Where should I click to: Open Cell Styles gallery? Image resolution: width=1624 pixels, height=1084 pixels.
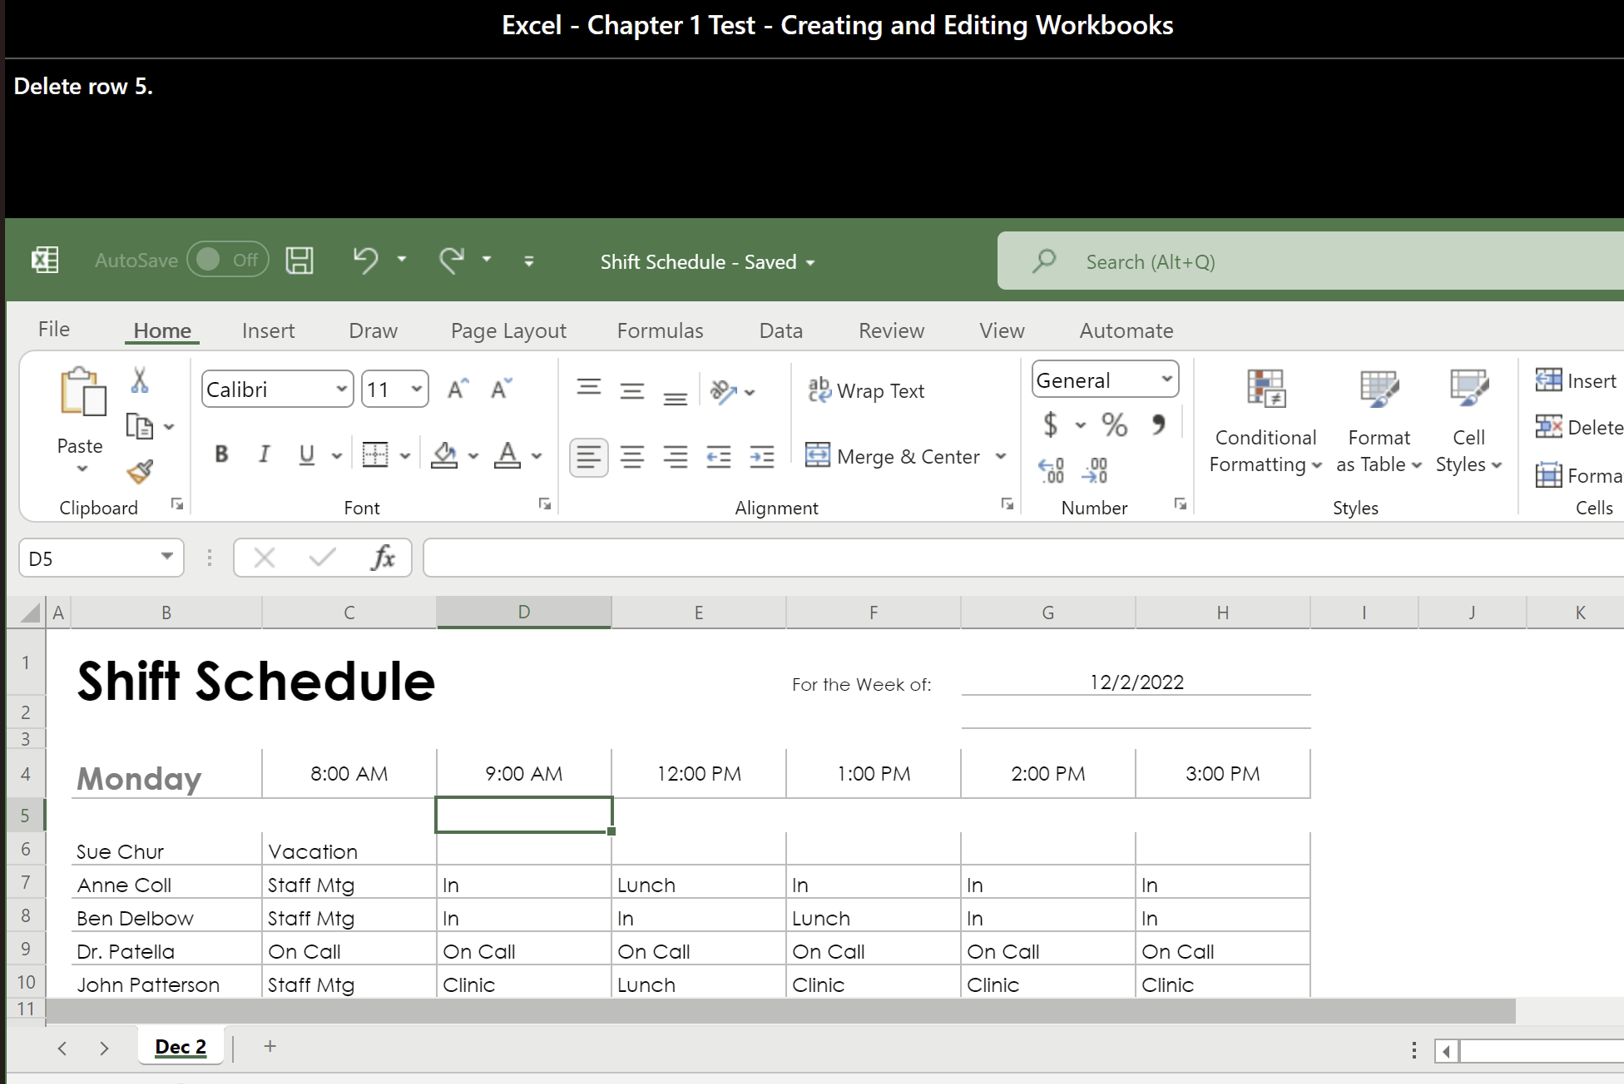coord(1469,421)
